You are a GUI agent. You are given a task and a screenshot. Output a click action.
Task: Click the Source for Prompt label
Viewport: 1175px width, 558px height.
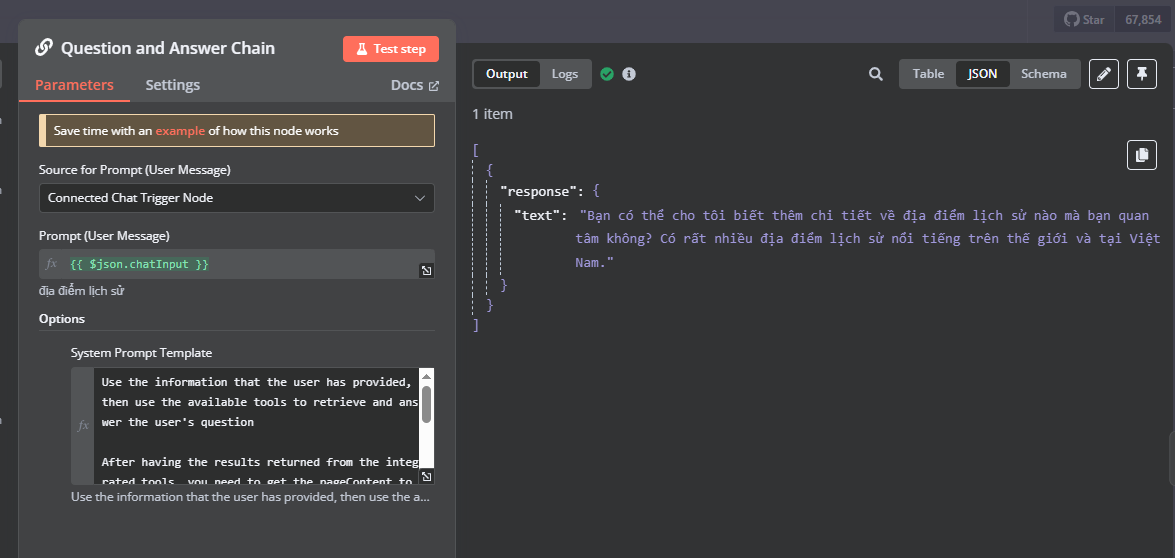(135, 170)
